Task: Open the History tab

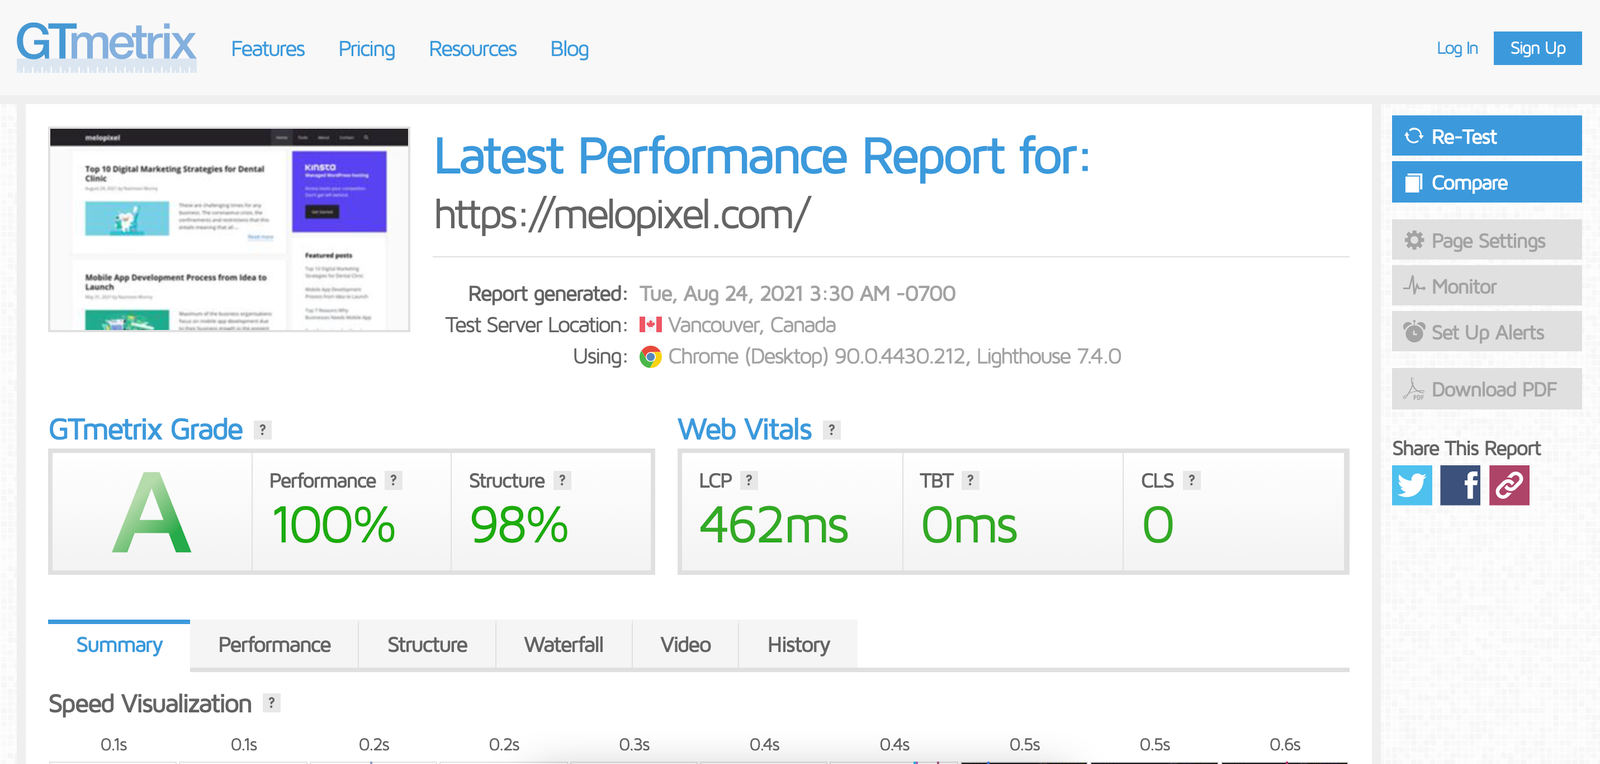Action: tap(798, 645)
